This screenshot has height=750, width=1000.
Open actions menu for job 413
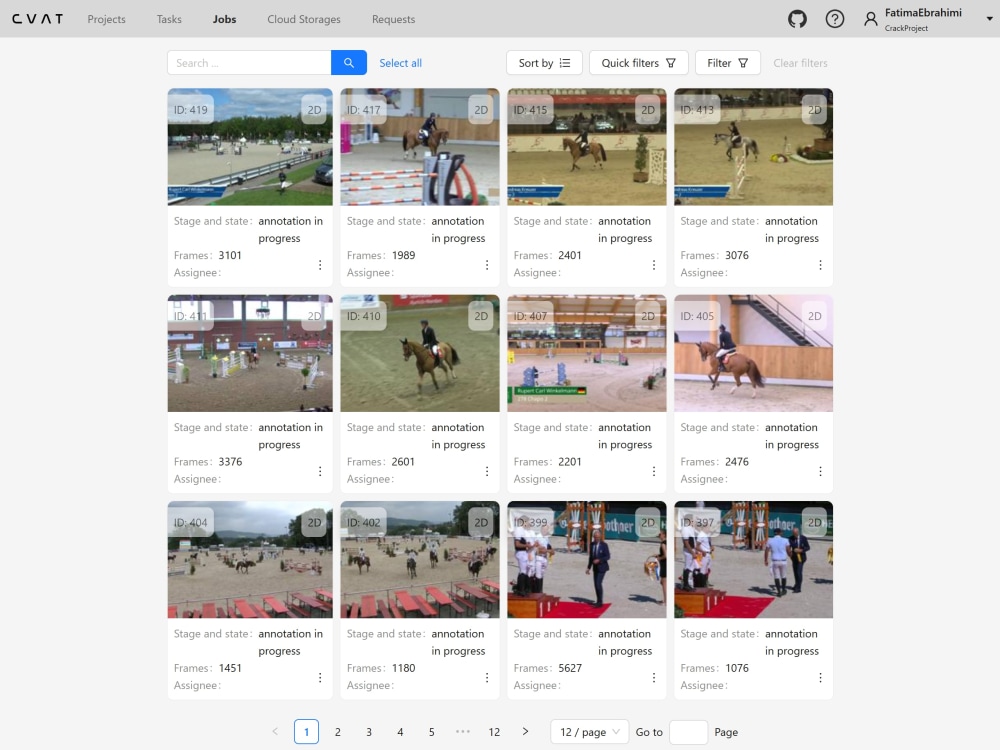tap(820, 265)
